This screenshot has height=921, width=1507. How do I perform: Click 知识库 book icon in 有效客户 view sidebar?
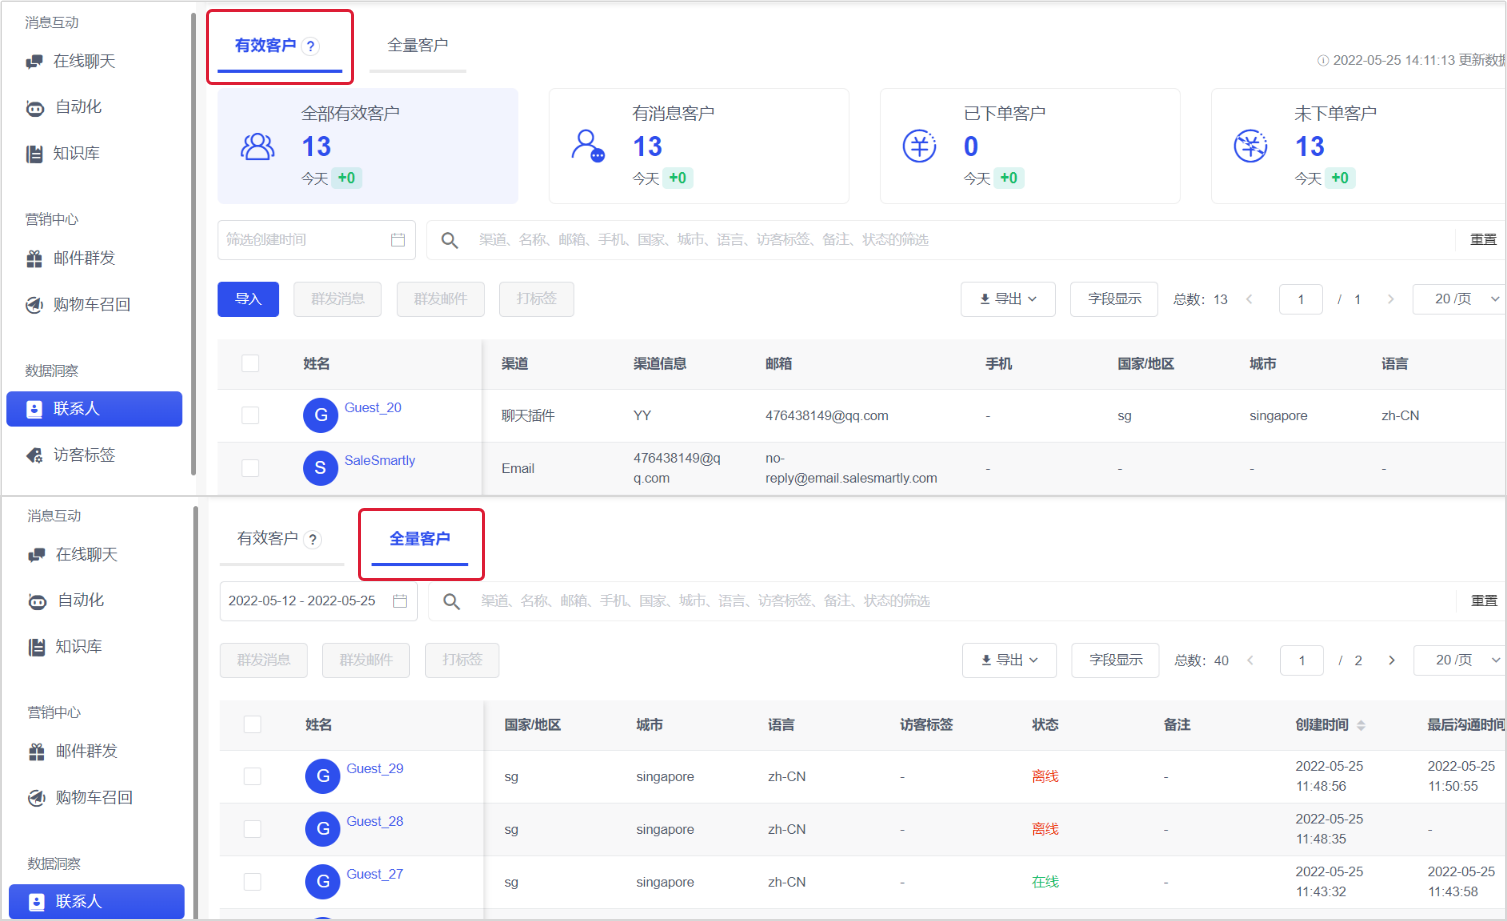coord(35,154)
